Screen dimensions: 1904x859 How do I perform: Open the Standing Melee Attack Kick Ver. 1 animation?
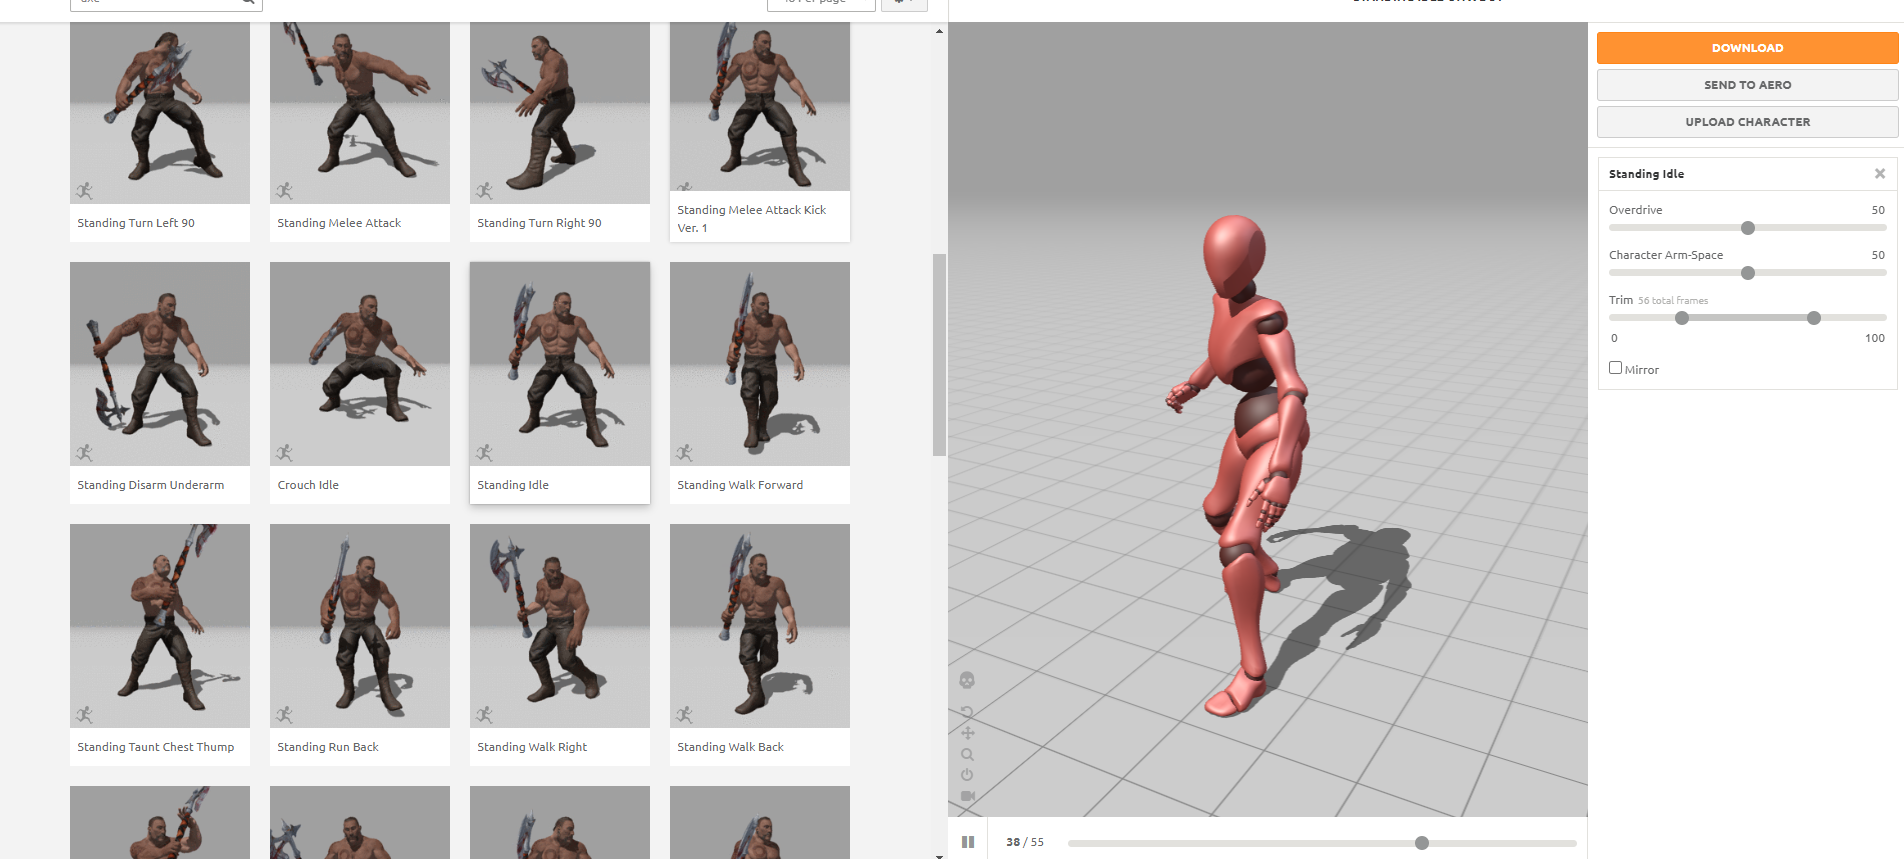click(x=760, y=106)
